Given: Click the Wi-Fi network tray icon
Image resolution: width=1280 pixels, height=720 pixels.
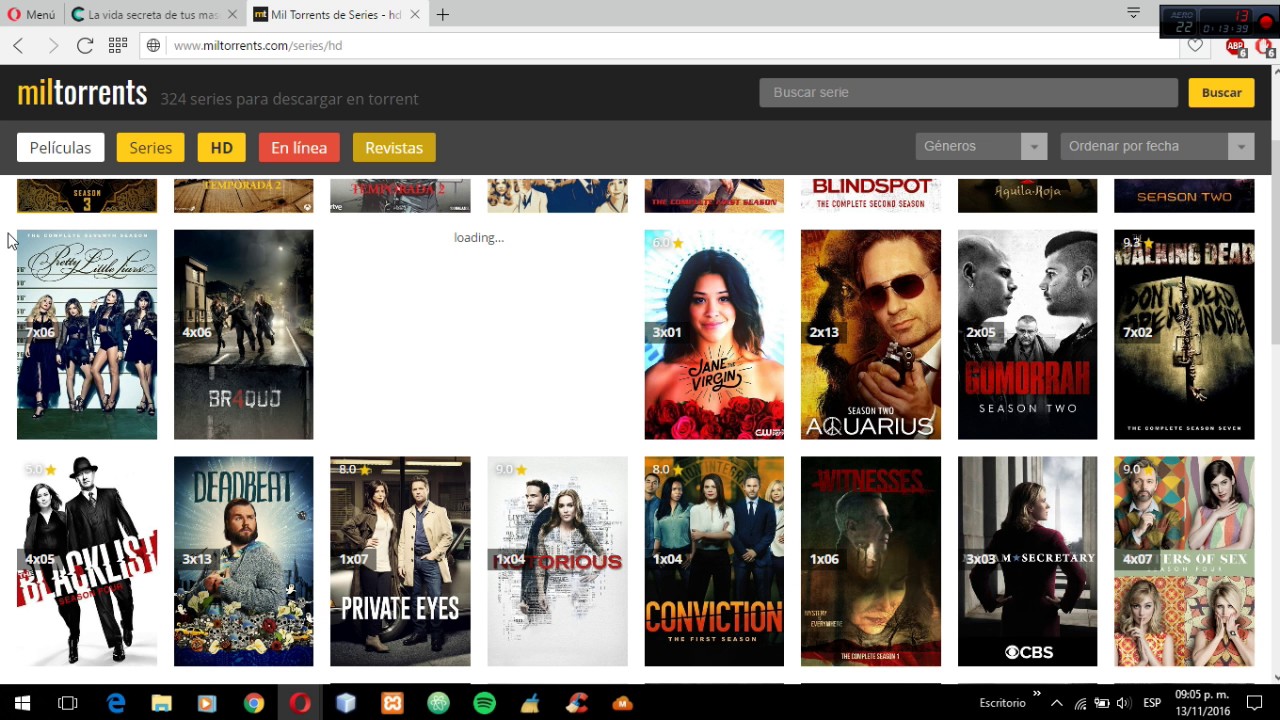Looking at the screenshot, I should pos(1079,703).
